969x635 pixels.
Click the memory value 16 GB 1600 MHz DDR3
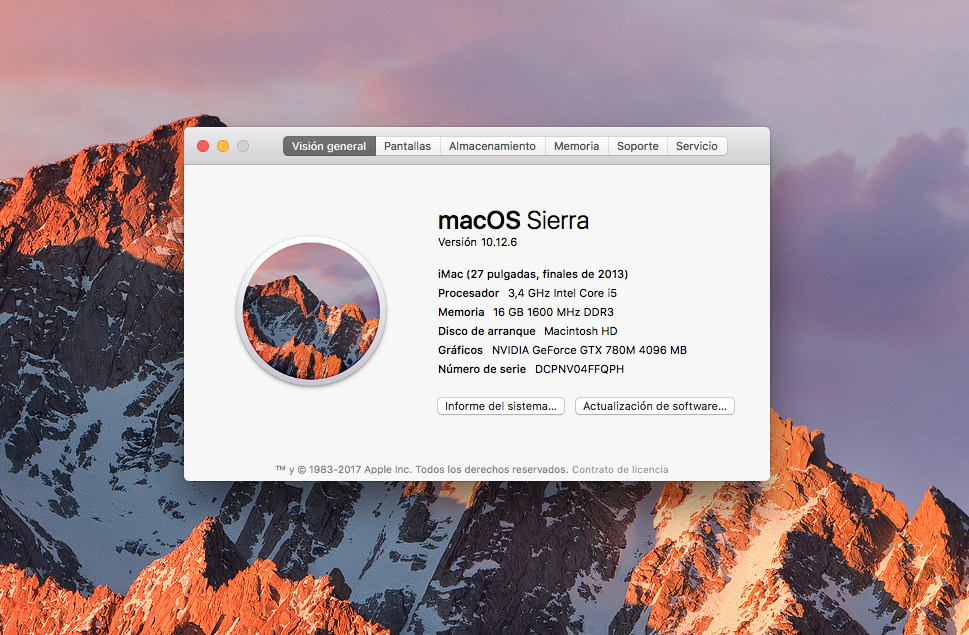tap(553, 312)
